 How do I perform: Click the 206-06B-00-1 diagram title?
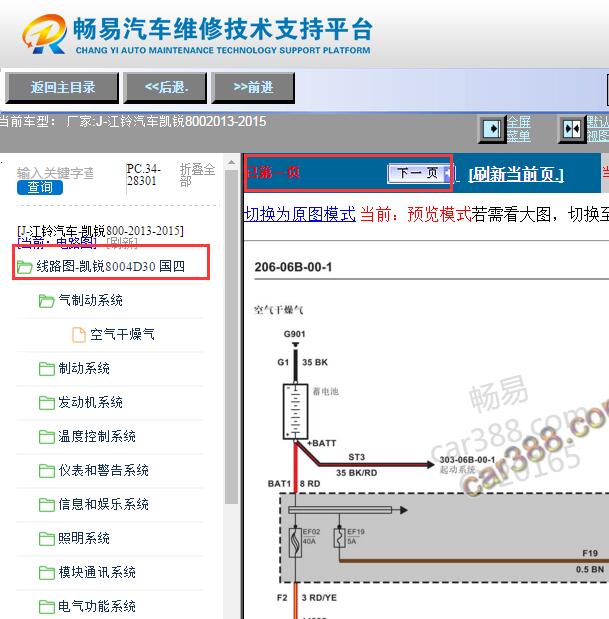tap(293, 267)
